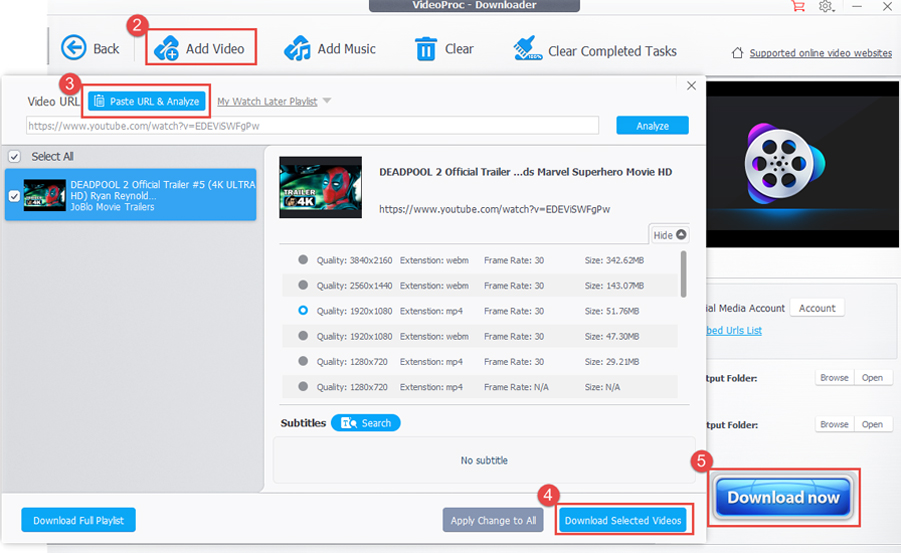Go back using the Back arrow icon

74,48
